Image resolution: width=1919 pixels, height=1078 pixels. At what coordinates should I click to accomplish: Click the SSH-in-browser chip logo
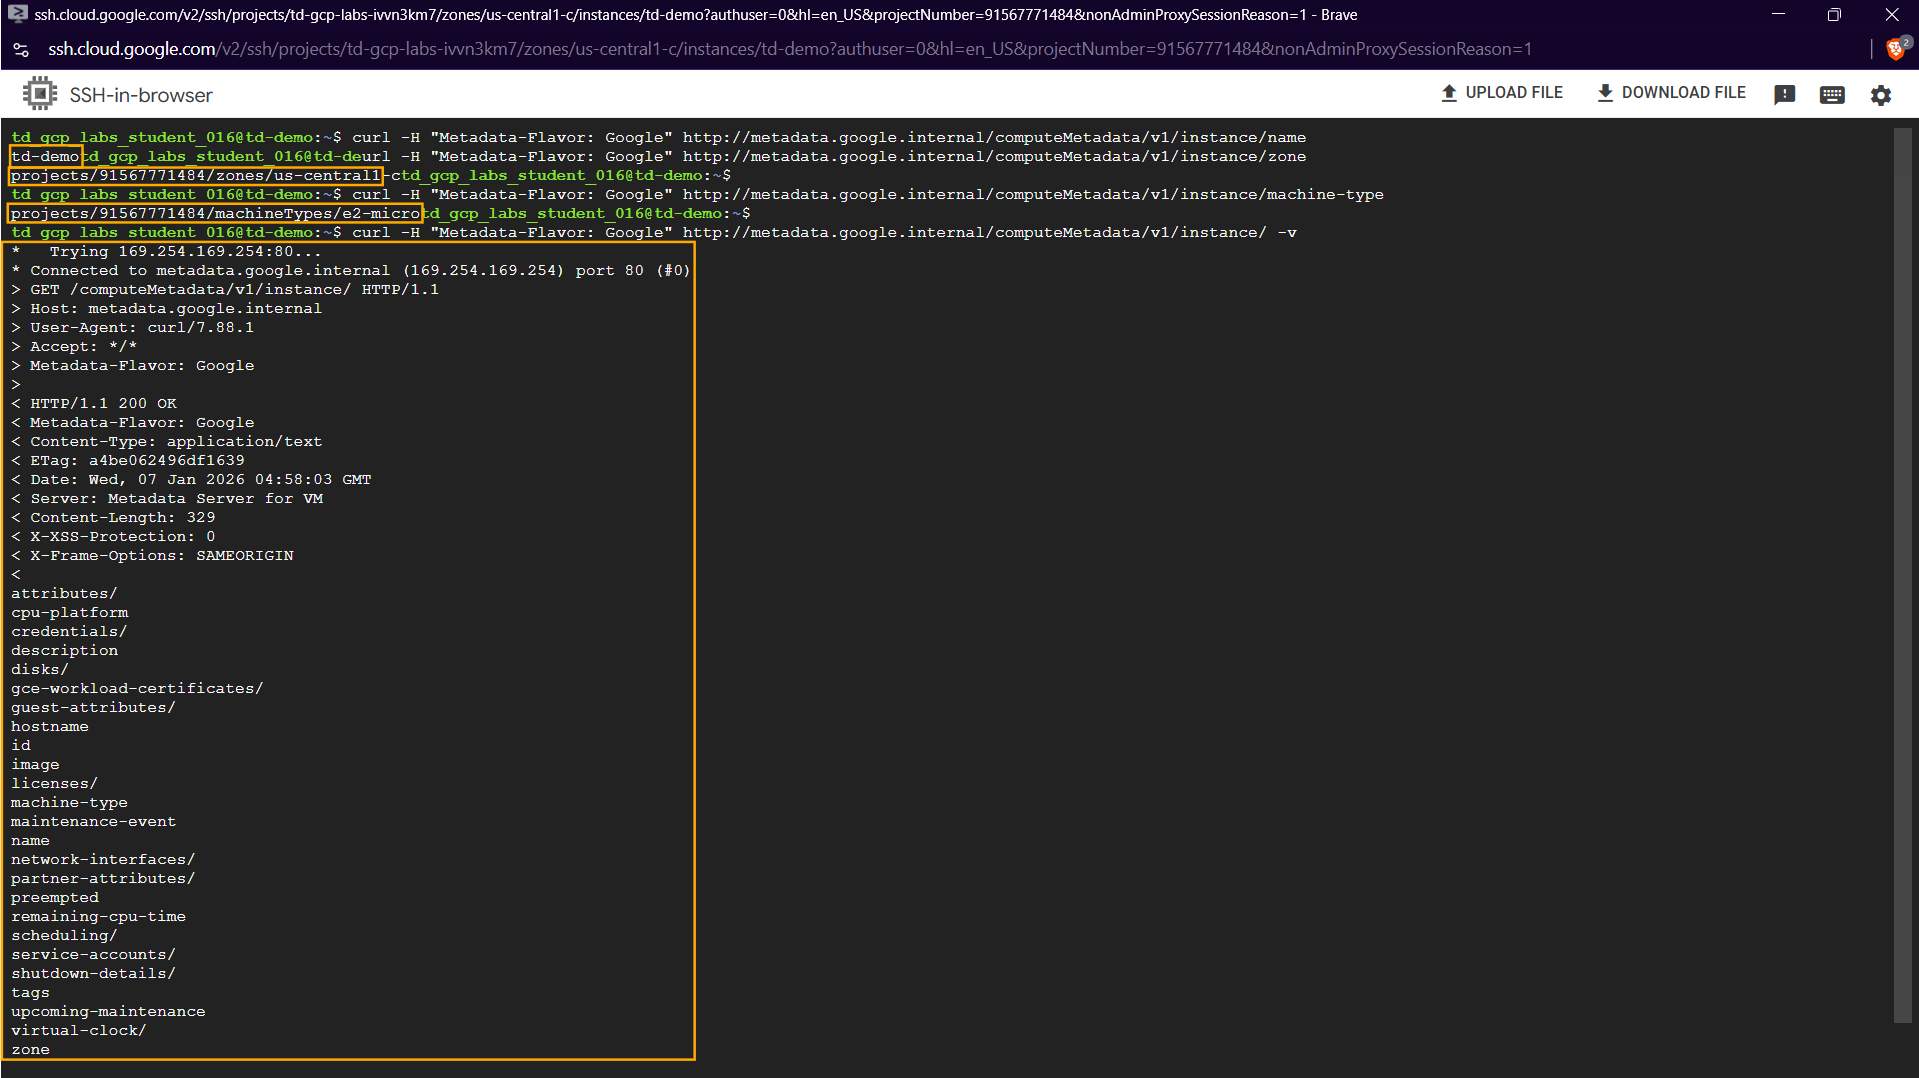pyautogui.click(x=39, y=93)
